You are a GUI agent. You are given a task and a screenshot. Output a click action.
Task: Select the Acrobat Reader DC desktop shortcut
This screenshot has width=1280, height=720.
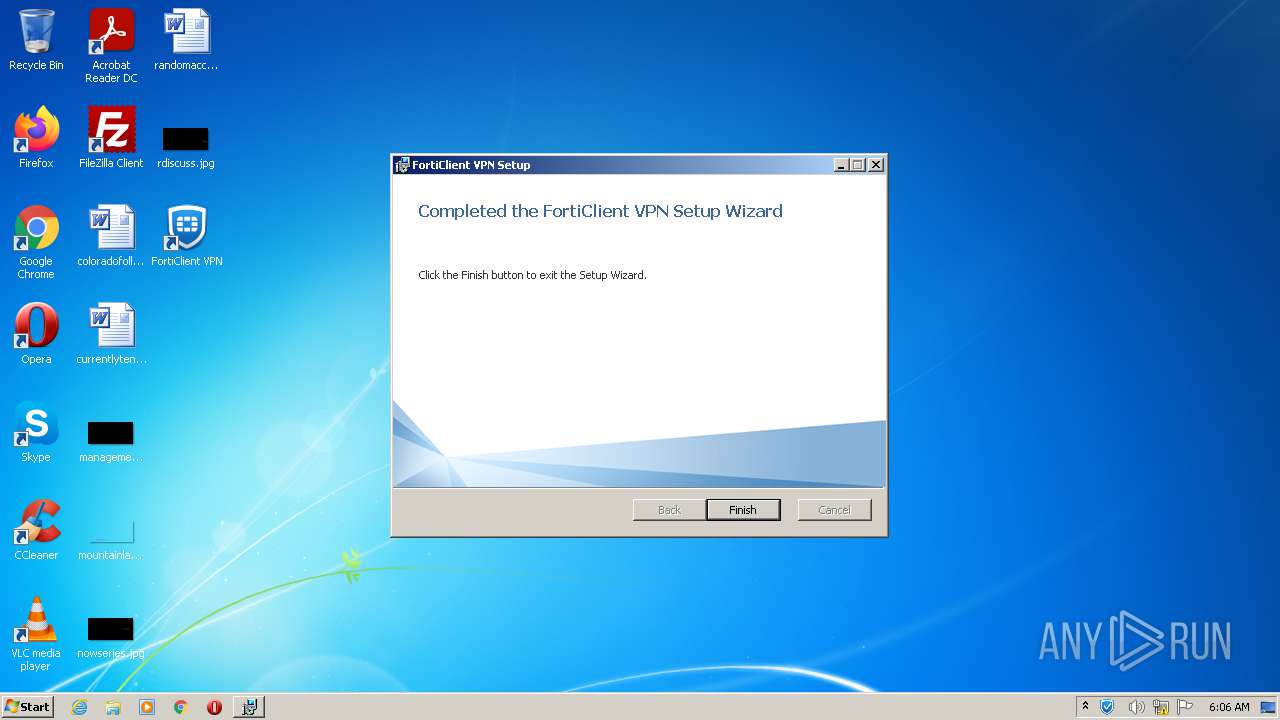(x=111, y=46)
